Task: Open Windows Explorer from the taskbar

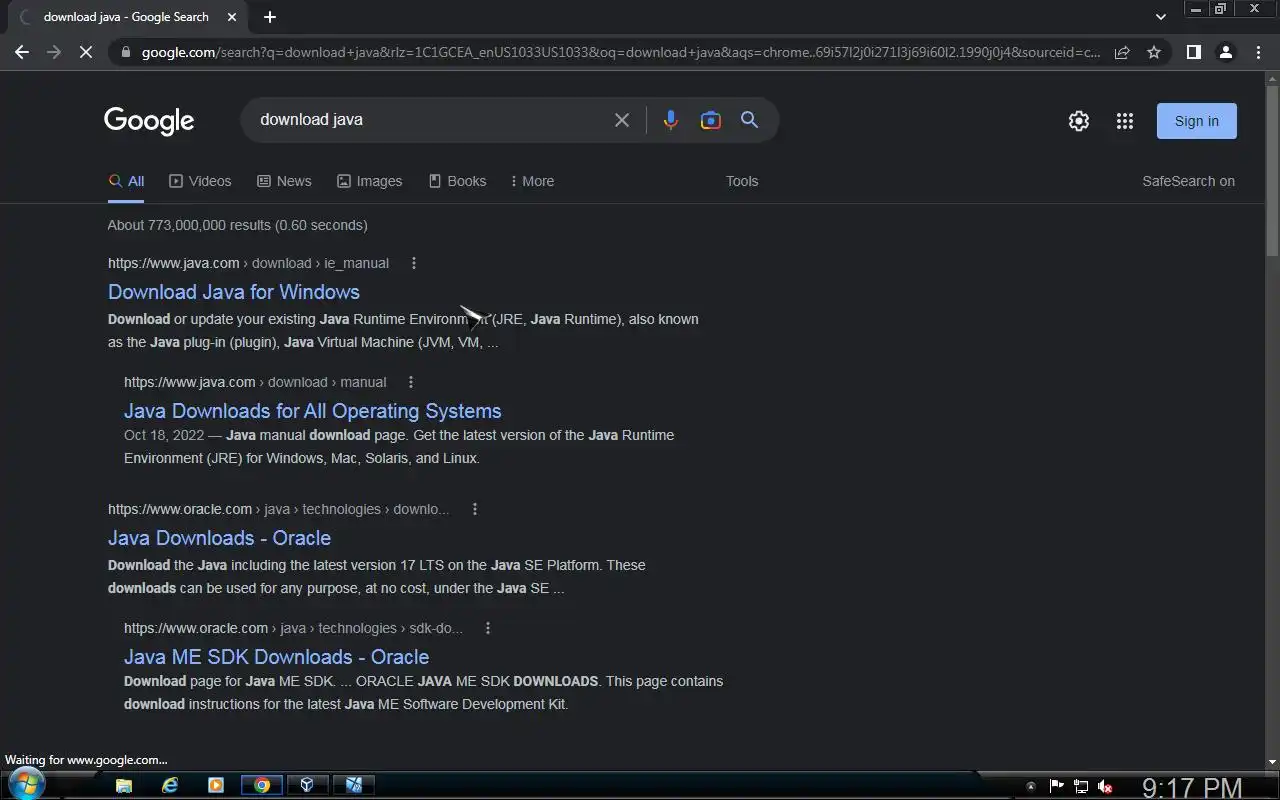Action: point(123,785)
